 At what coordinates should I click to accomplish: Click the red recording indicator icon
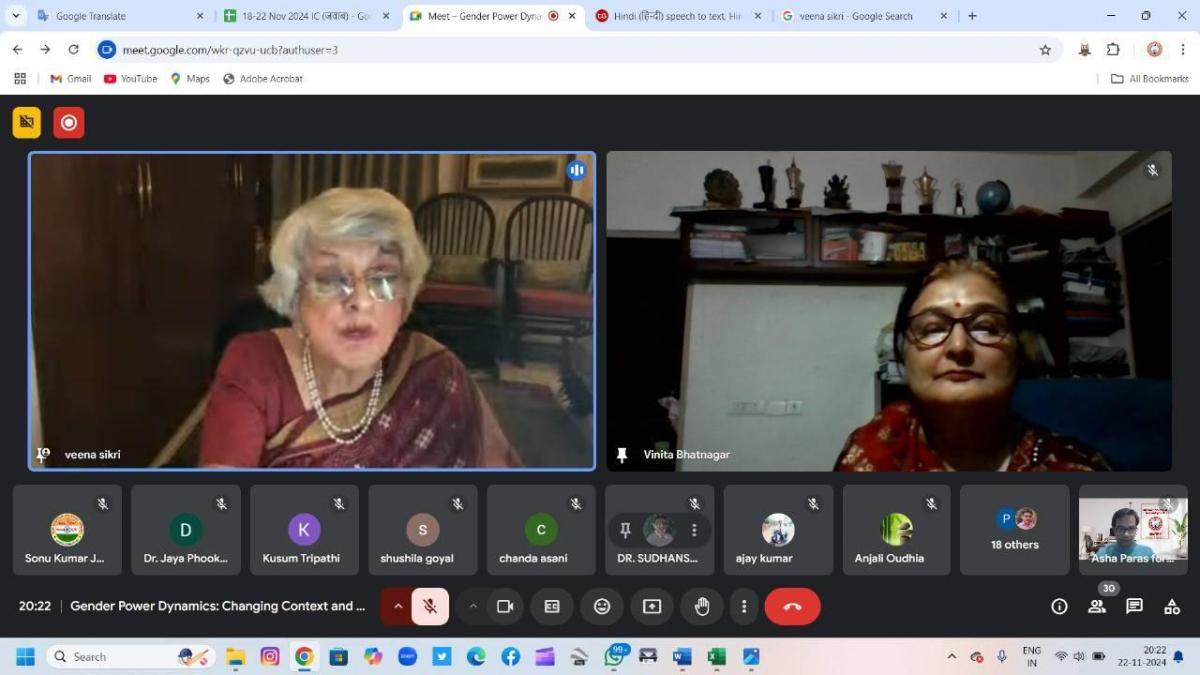69,122
